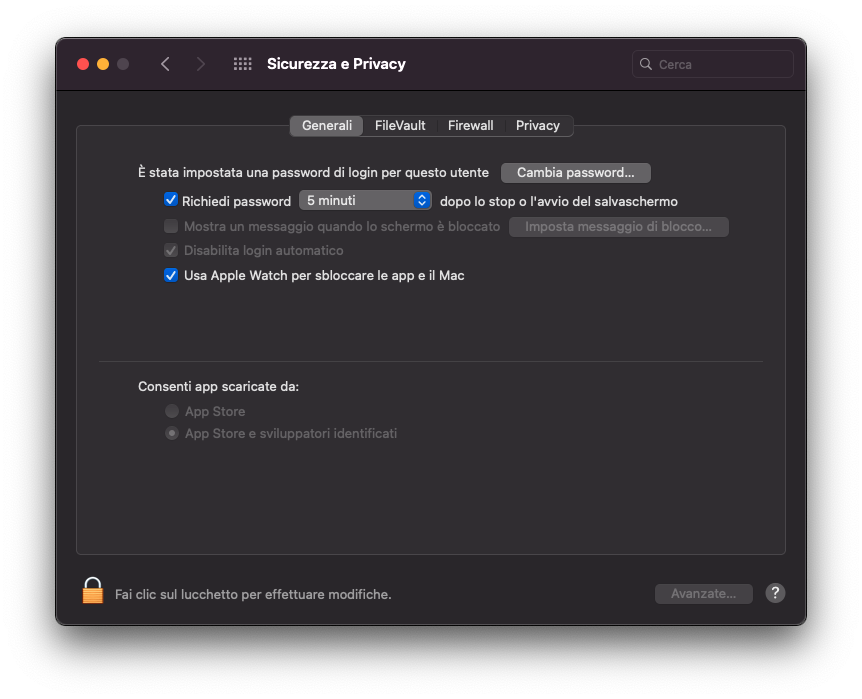Switch to the FileVault tab
The image size is (862, 699).
(x=400, y=125)
